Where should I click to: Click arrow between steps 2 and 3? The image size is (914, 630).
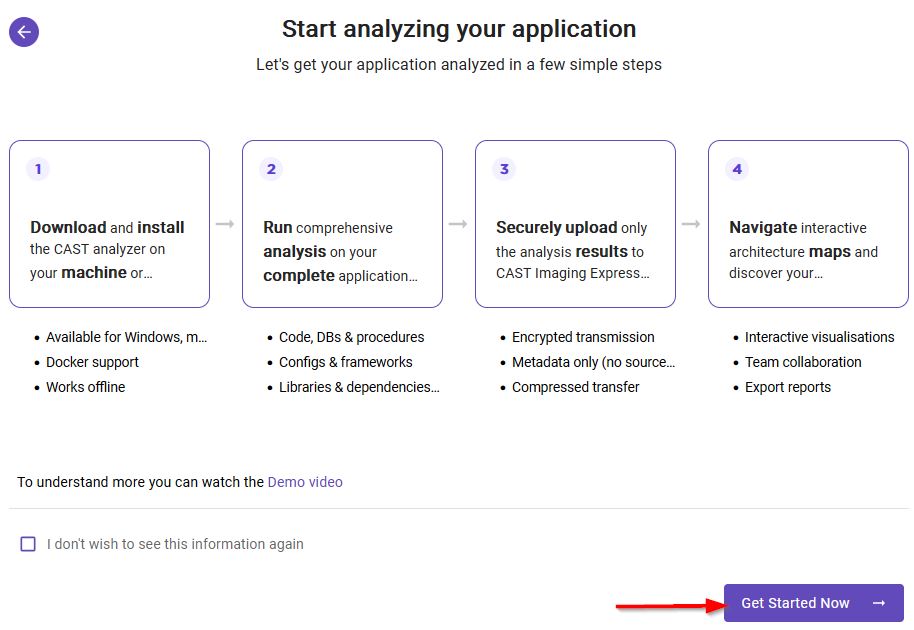458,224
